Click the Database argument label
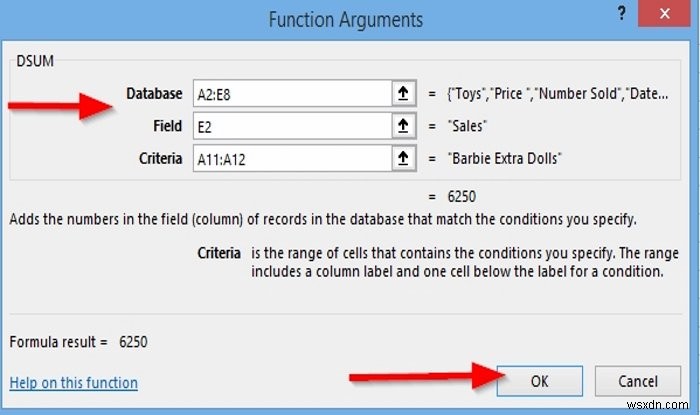 point(154,94)
